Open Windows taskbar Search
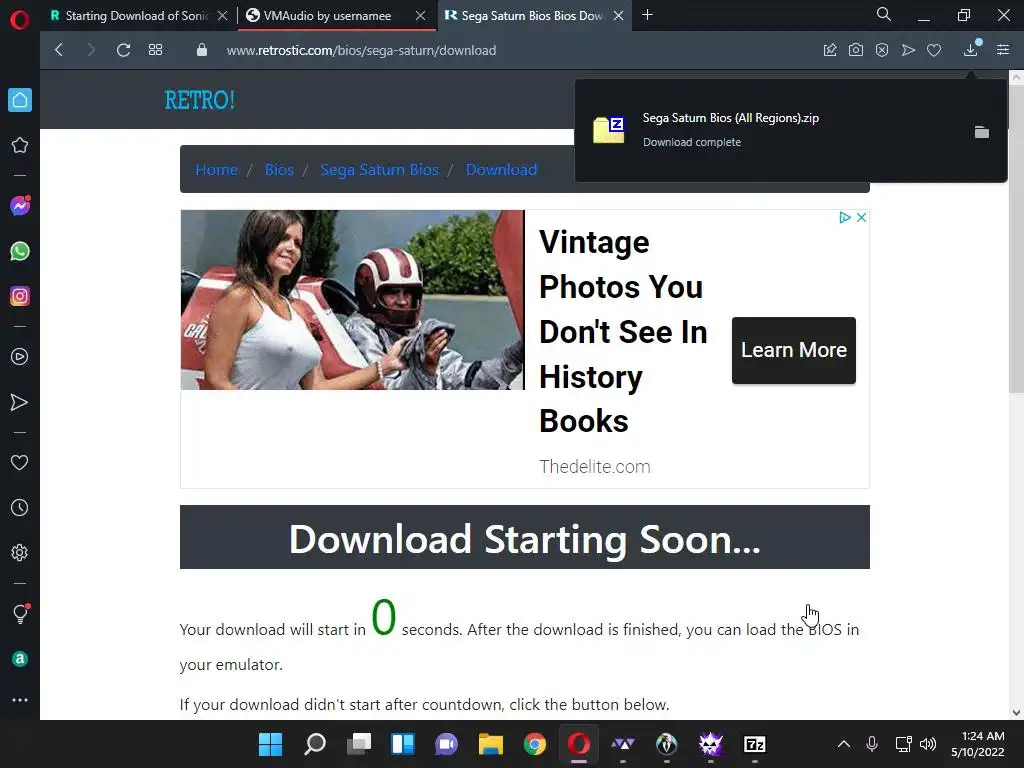 315,744
